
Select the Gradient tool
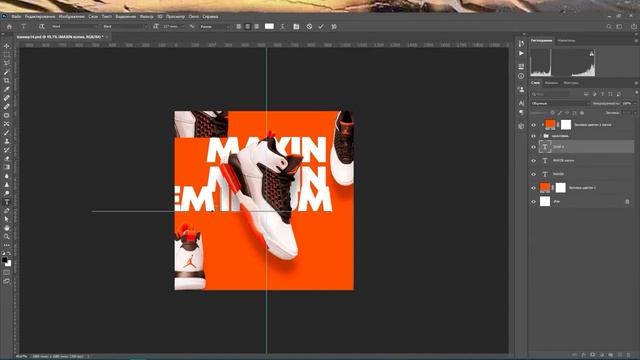tap(7, 167)
